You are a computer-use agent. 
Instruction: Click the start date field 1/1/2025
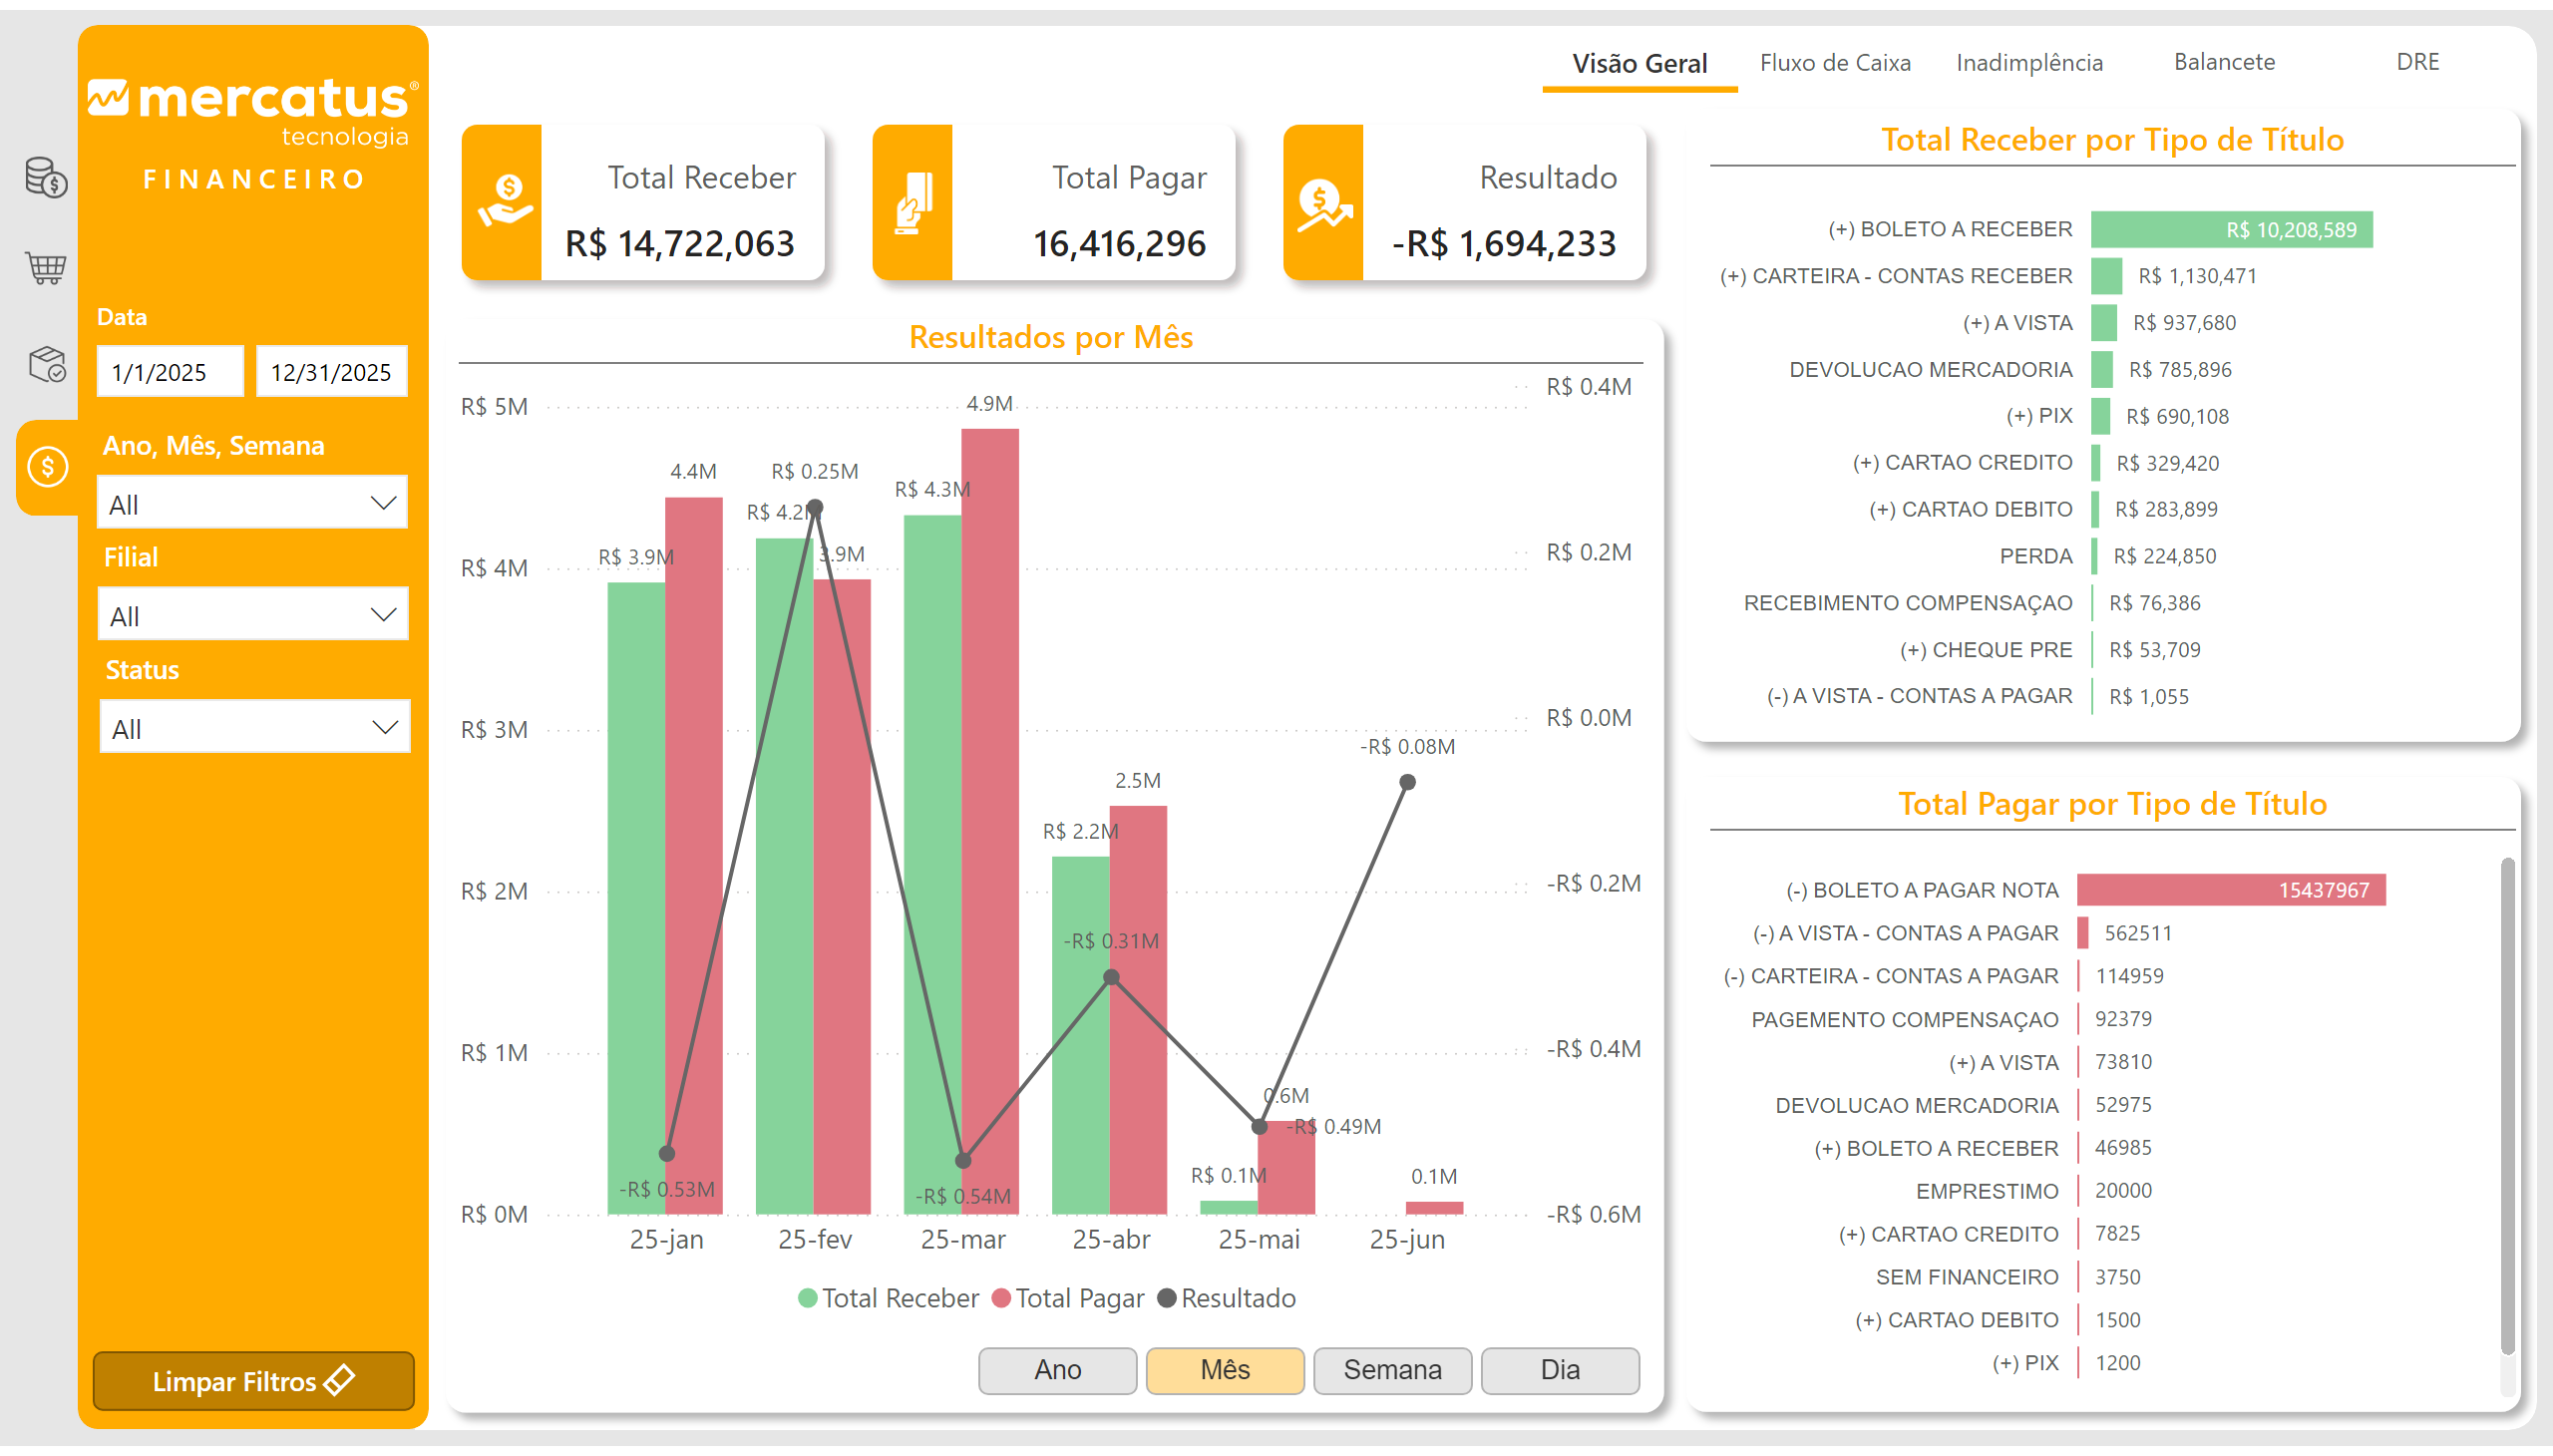(170, 372)
